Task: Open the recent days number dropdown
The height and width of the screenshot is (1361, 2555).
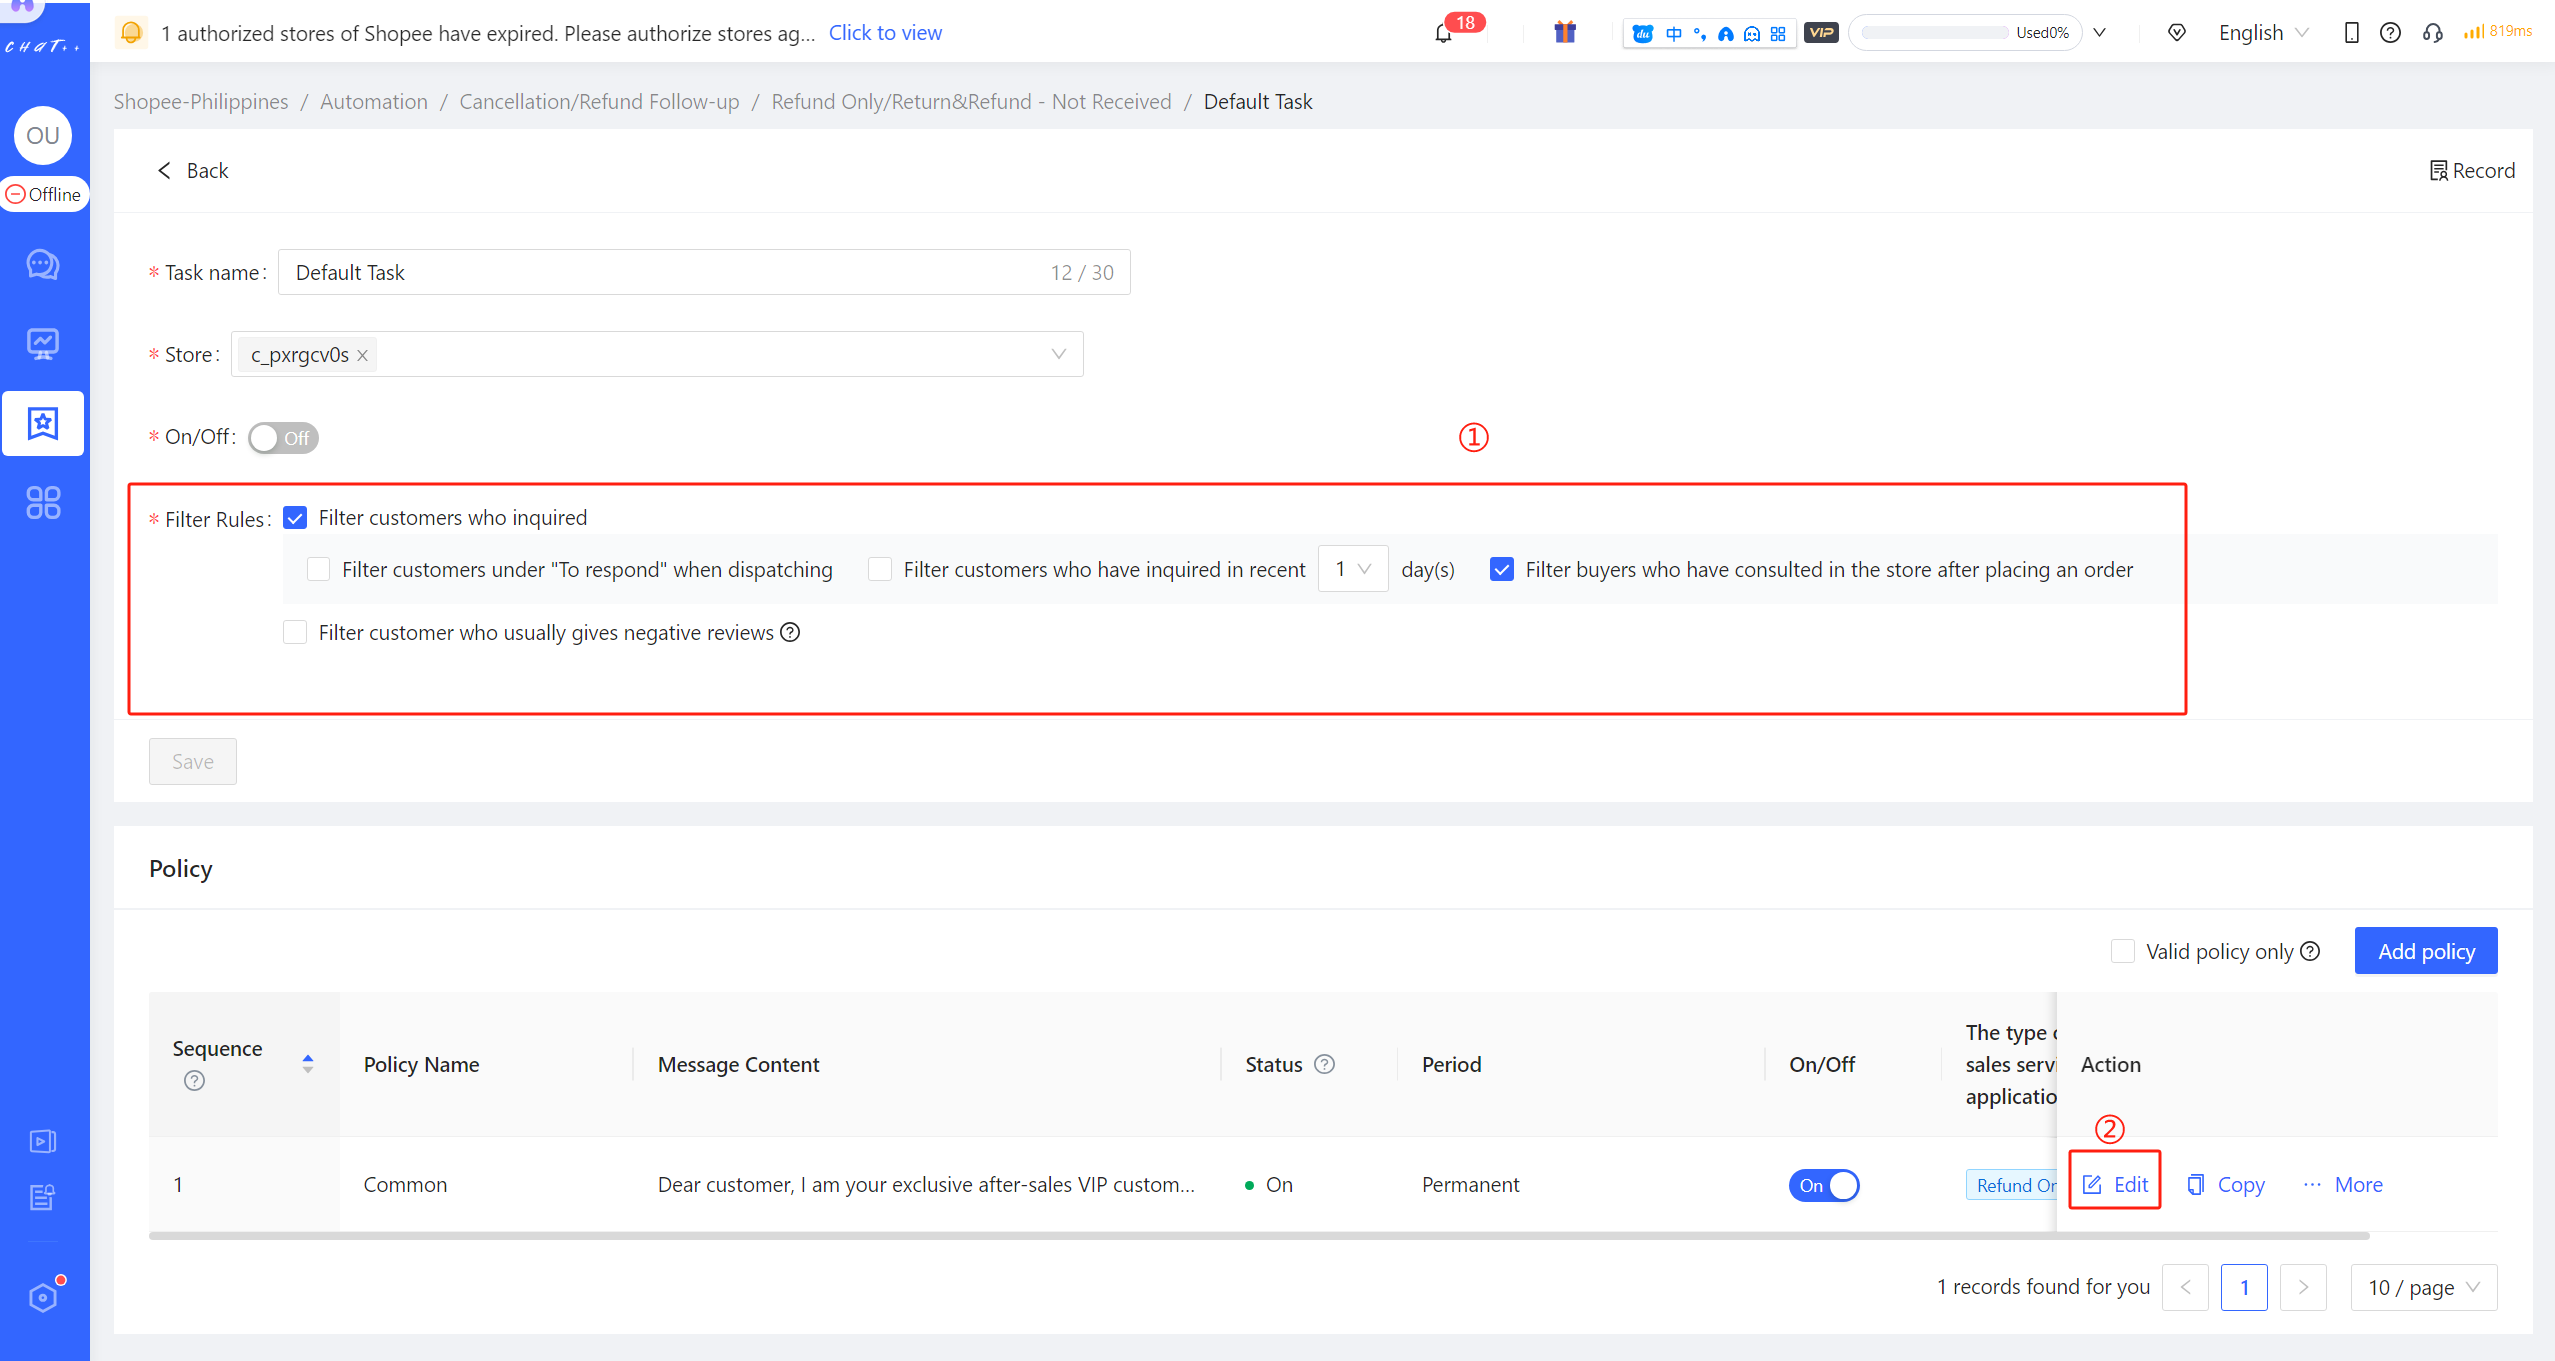Action: pyautogui.click(x=1352, y=569)
